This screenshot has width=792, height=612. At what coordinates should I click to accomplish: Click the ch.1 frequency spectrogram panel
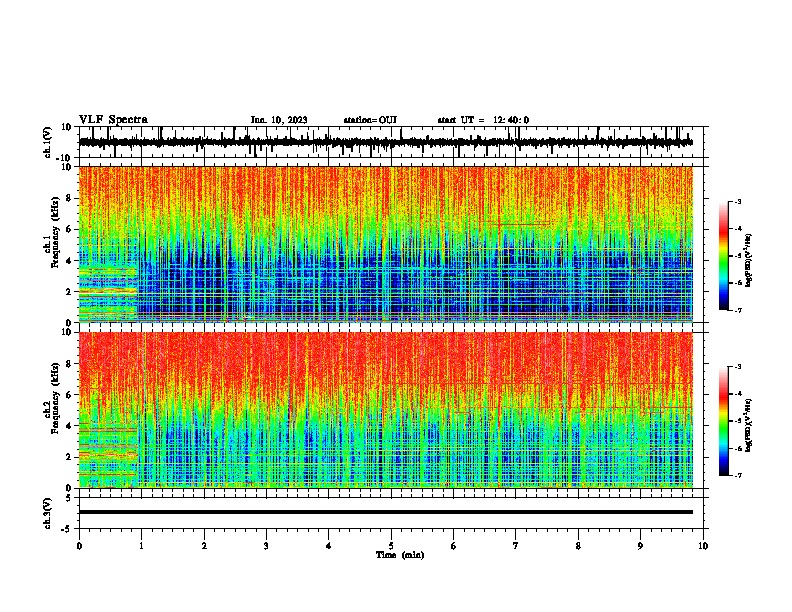coord(385,244)
